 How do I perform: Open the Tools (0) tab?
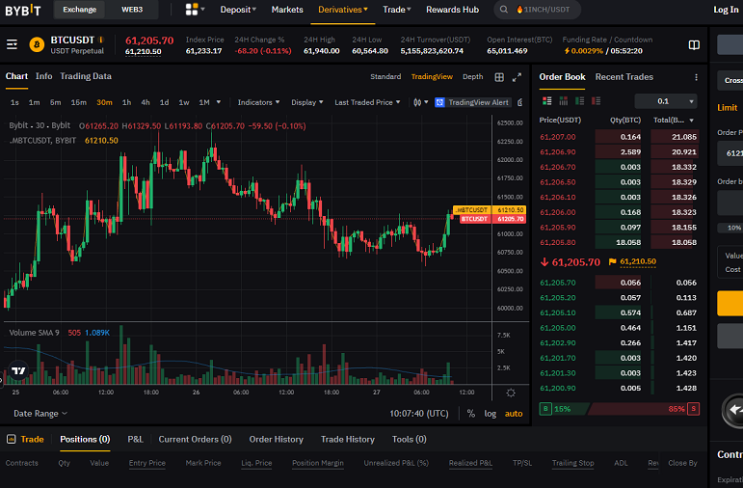[409, 439]
